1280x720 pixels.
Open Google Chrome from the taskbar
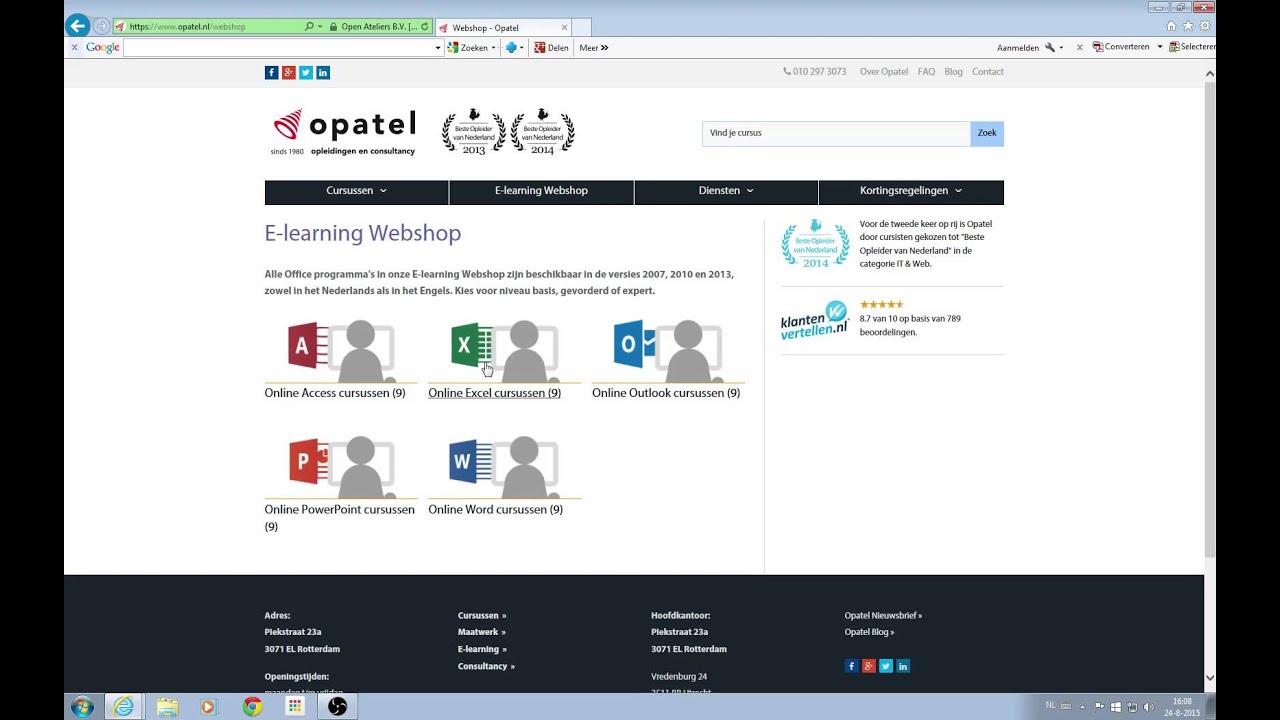(x=252, y=707)
